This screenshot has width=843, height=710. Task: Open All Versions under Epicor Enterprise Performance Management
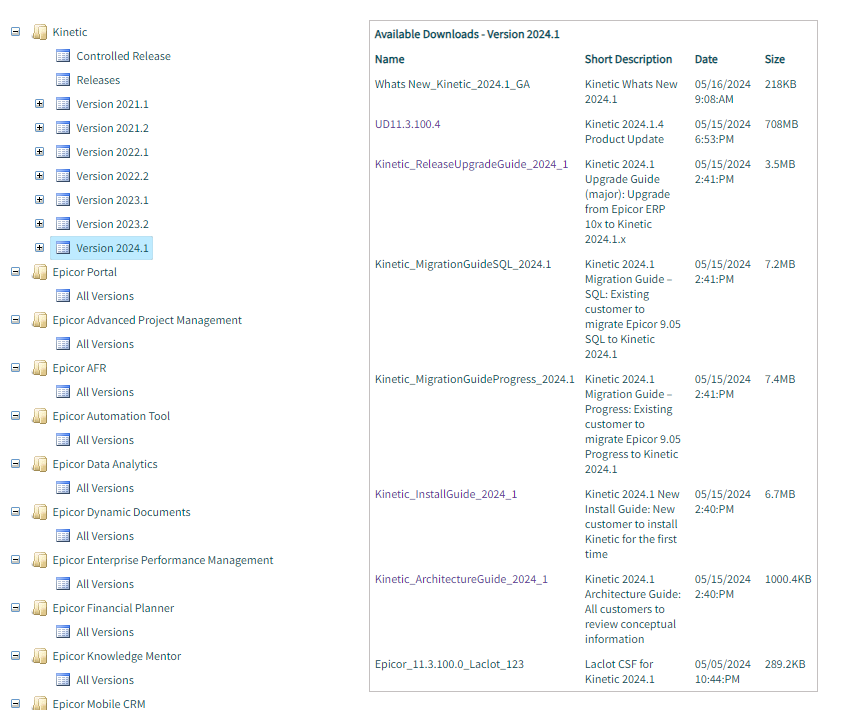pyautogui.click(x=105, y=584)
